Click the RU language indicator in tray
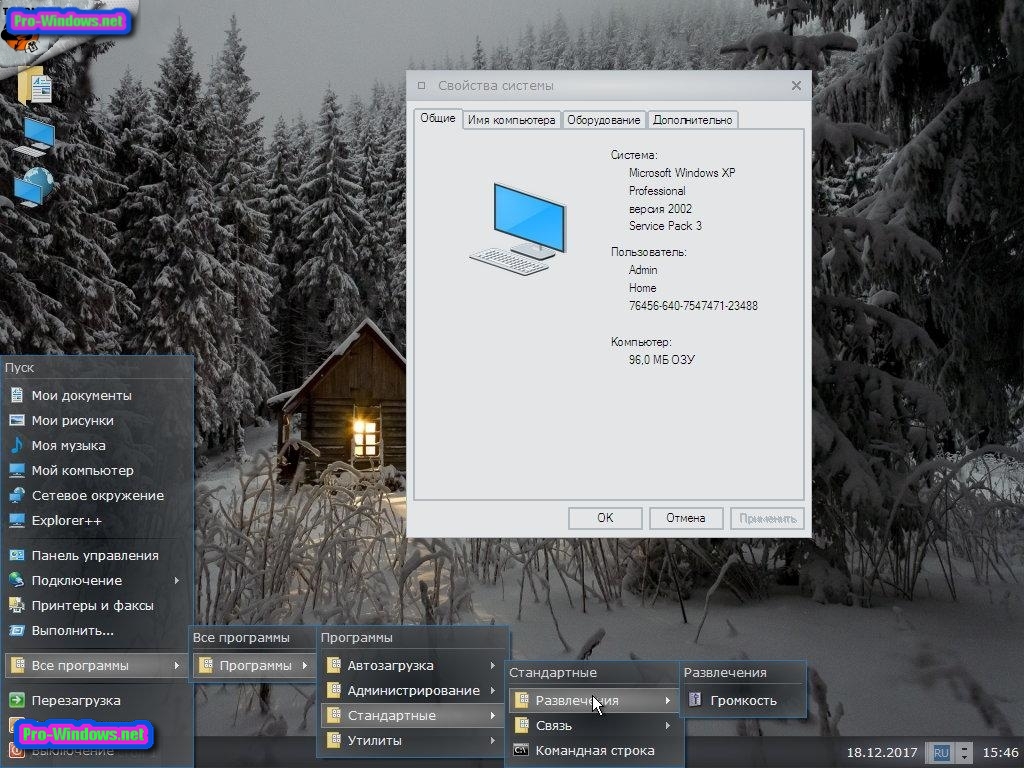This screenshot has width=1024, height=768. click(941, 752)
